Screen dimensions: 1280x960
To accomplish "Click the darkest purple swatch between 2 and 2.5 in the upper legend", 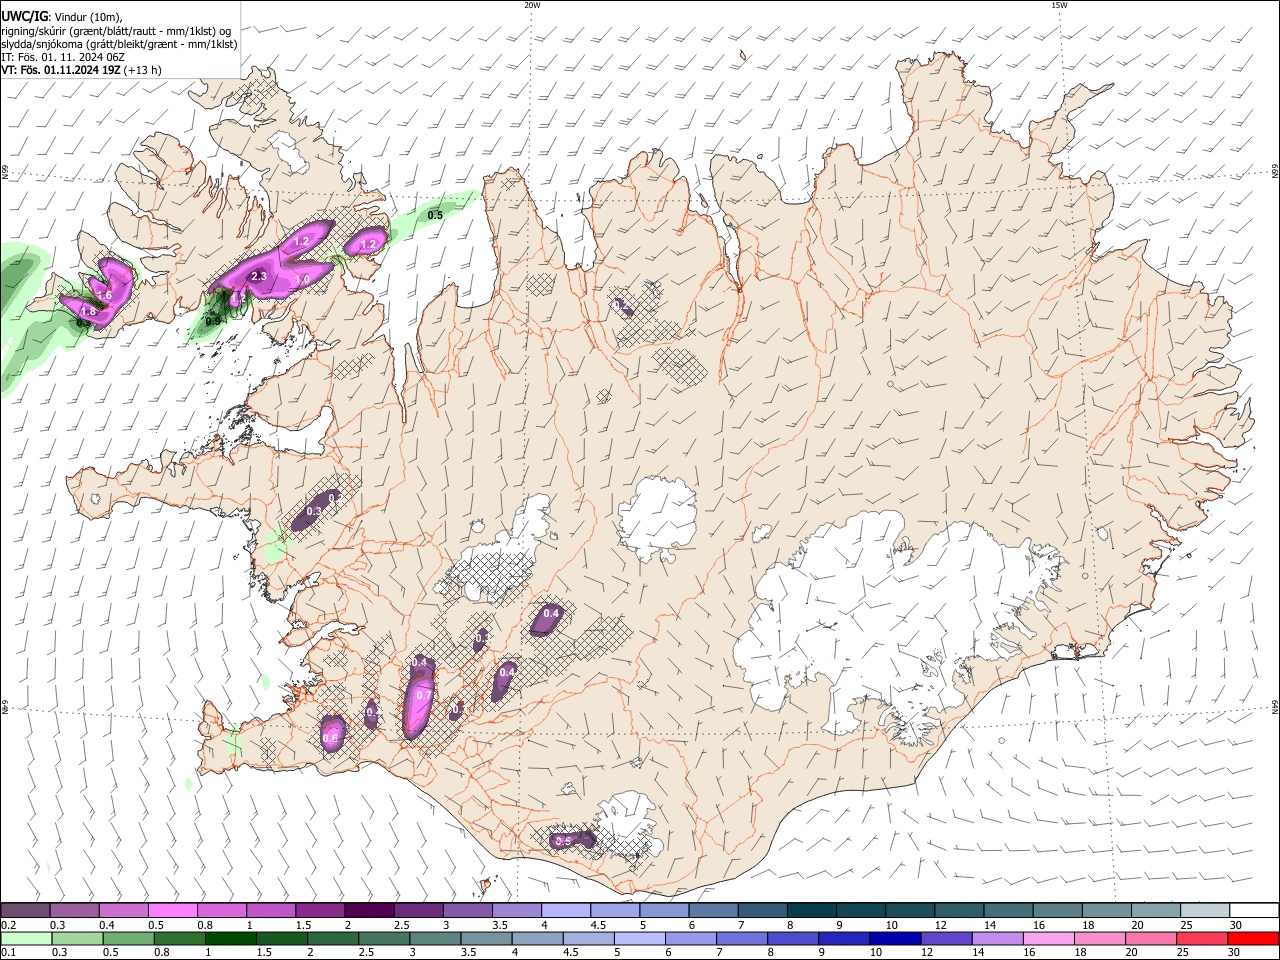I will pos(369,911).
